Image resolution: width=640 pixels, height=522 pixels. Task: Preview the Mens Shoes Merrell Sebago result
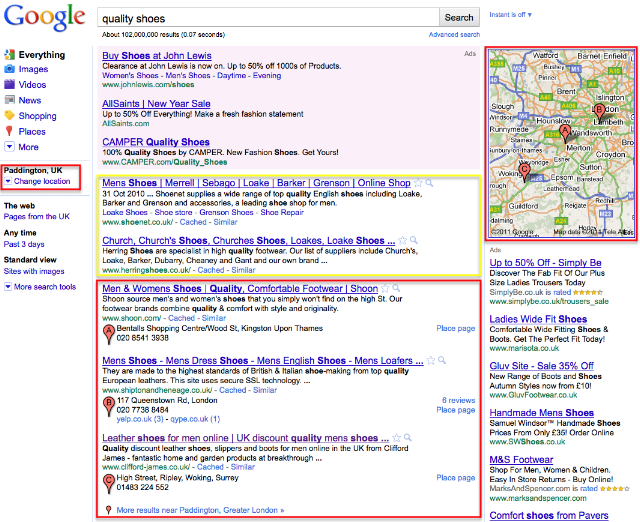click(429, 183)
